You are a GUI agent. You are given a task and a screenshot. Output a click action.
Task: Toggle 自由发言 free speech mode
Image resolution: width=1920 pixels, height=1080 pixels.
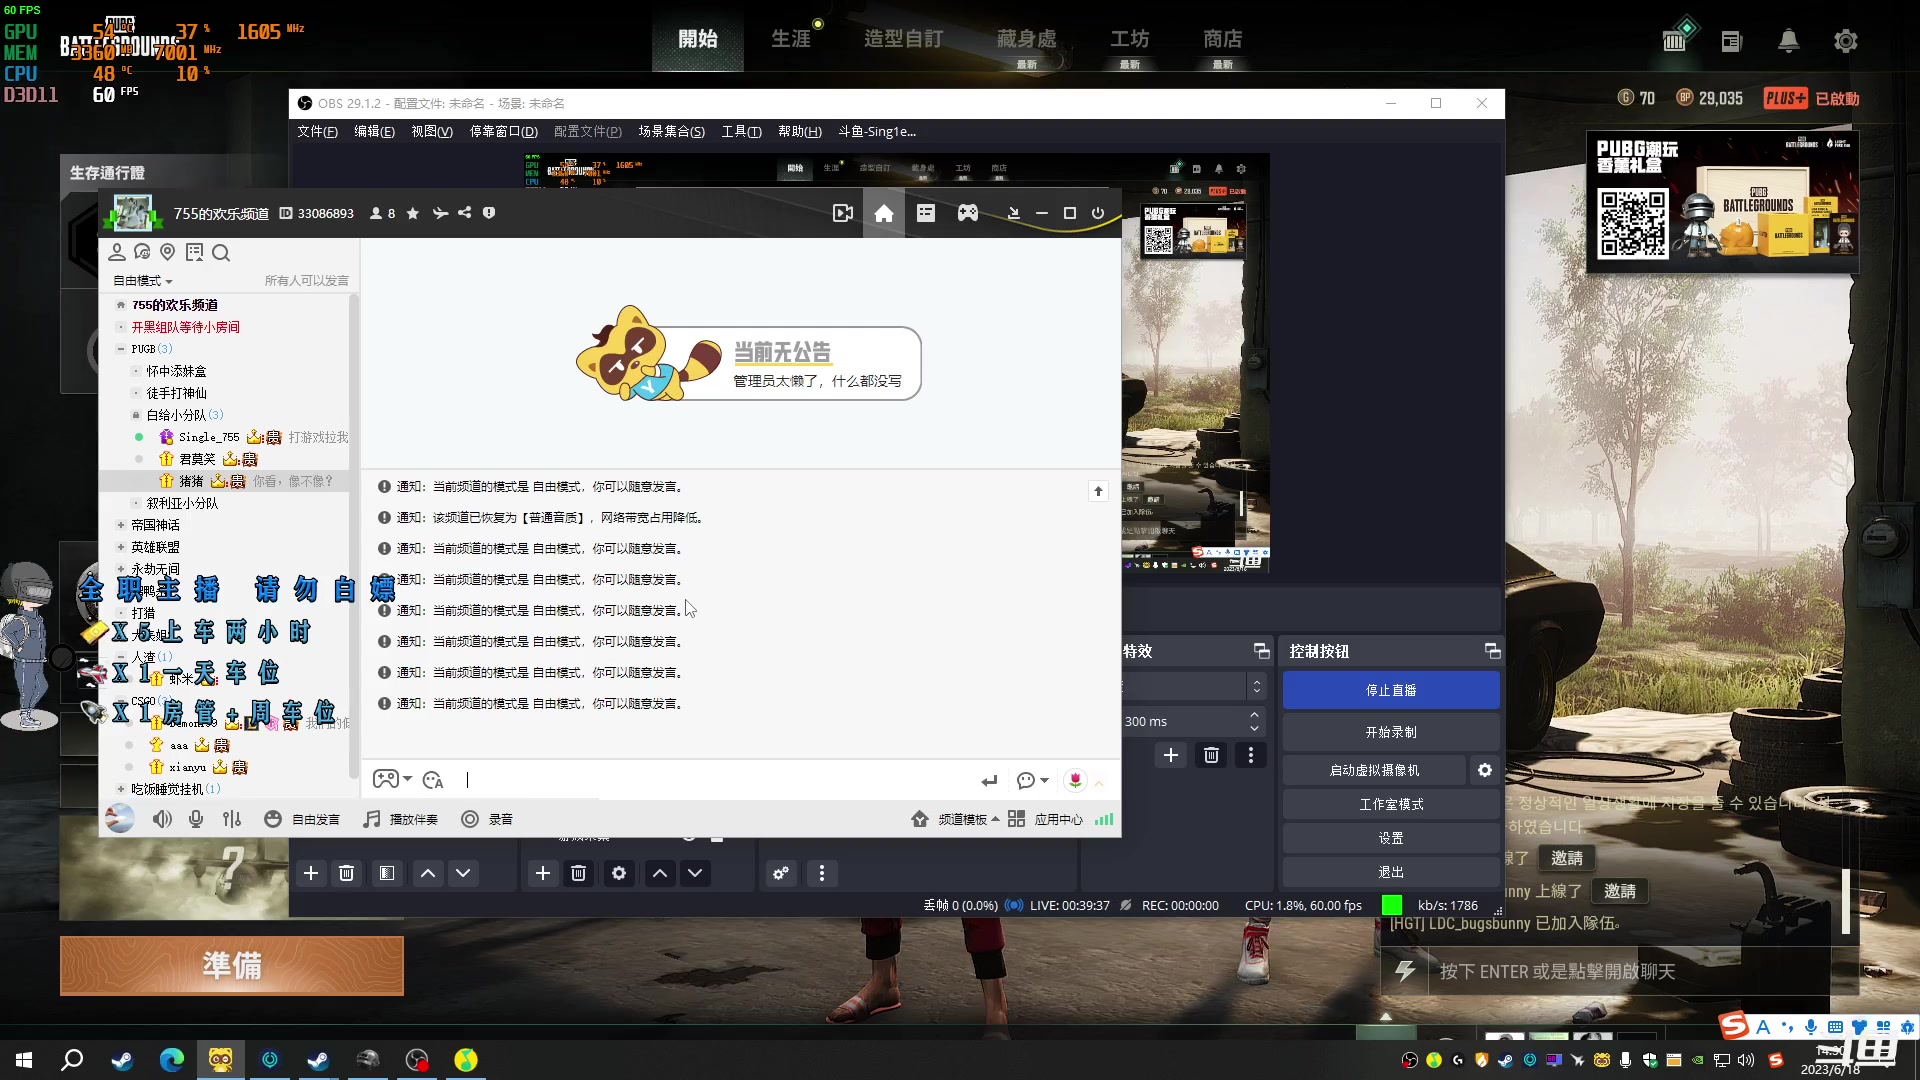302,819
